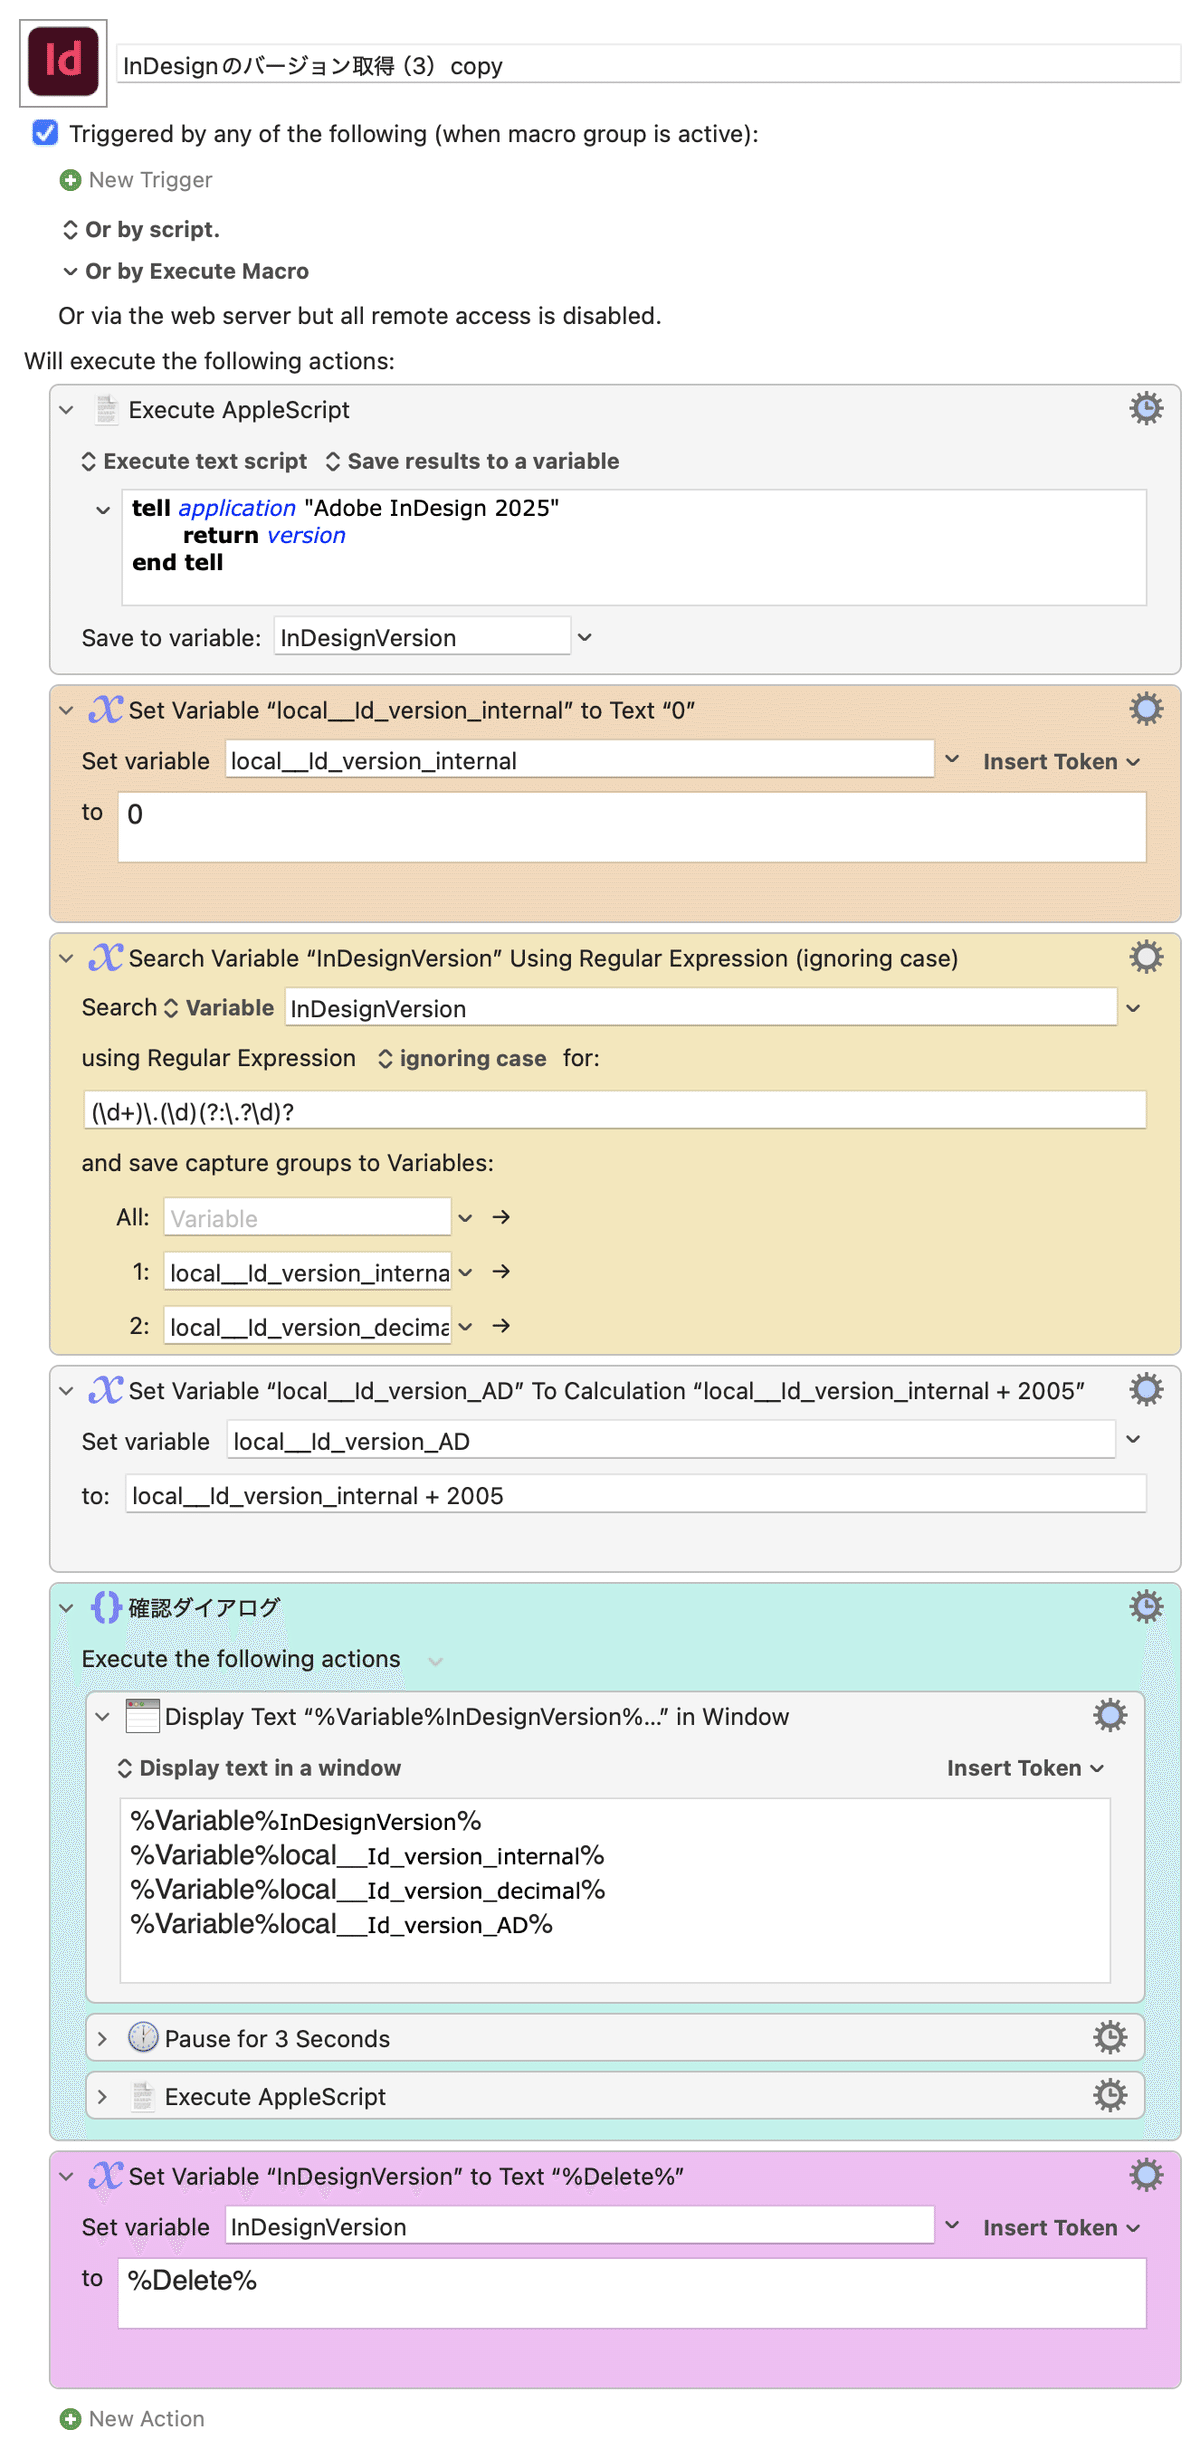Click variable icon of Search Variable action
Viewport: 1200px width, 2449px height.
click(106, 957)
